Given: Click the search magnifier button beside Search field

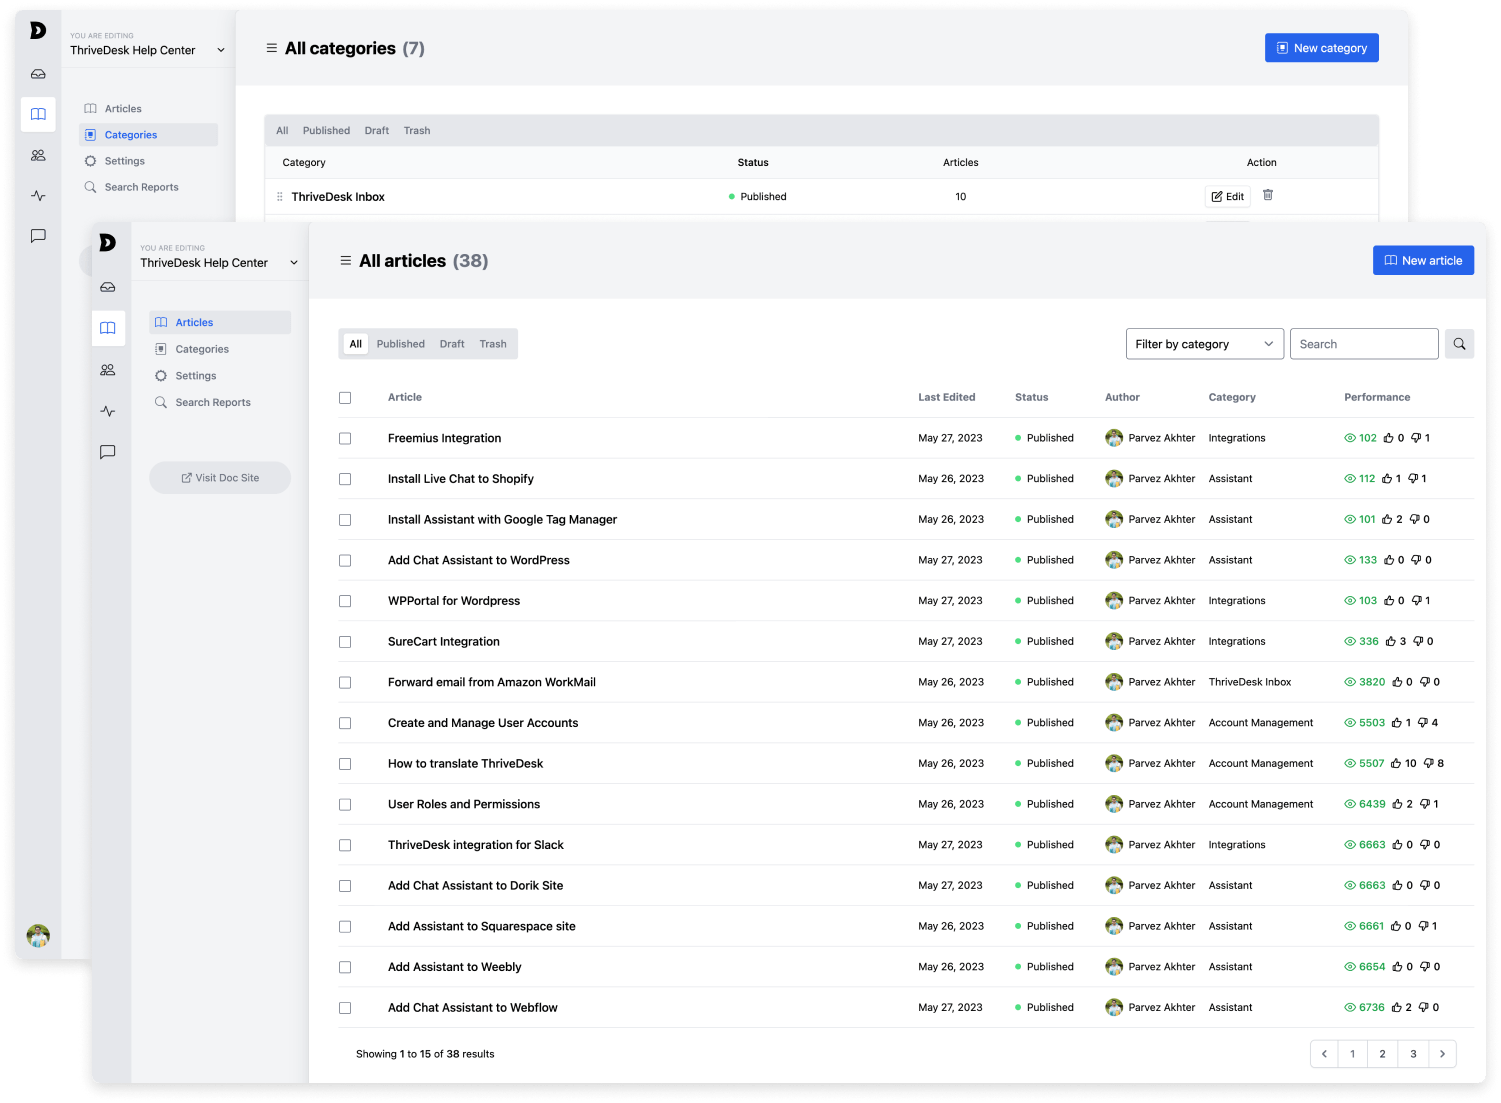Looking at the screenshot, I should coord(1460,344).
